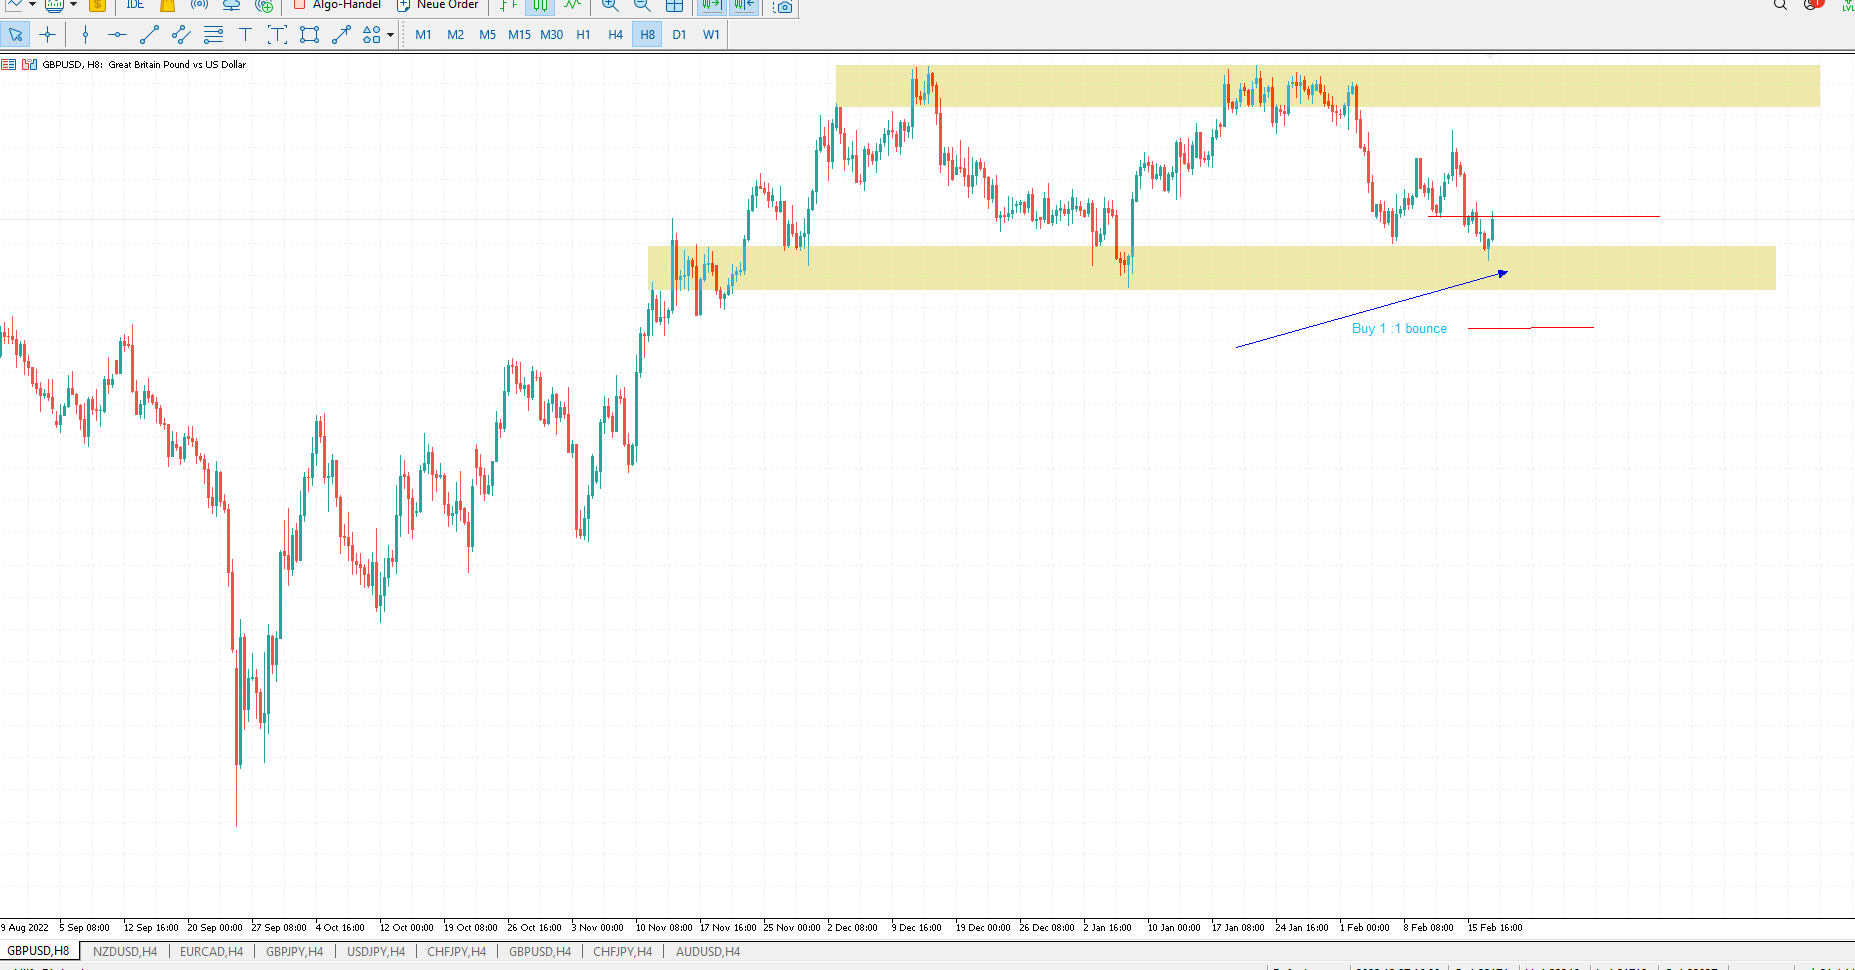Switch to W1 timeframe

point(712,35)
